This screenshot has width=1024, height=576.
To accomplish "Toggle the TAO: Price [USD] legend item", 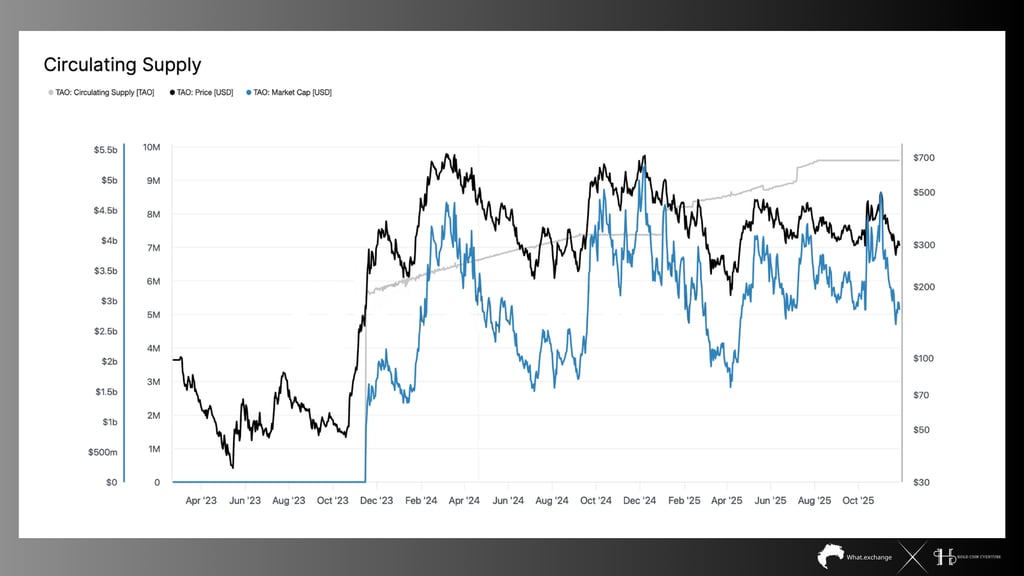I will [x=202, y=93].
